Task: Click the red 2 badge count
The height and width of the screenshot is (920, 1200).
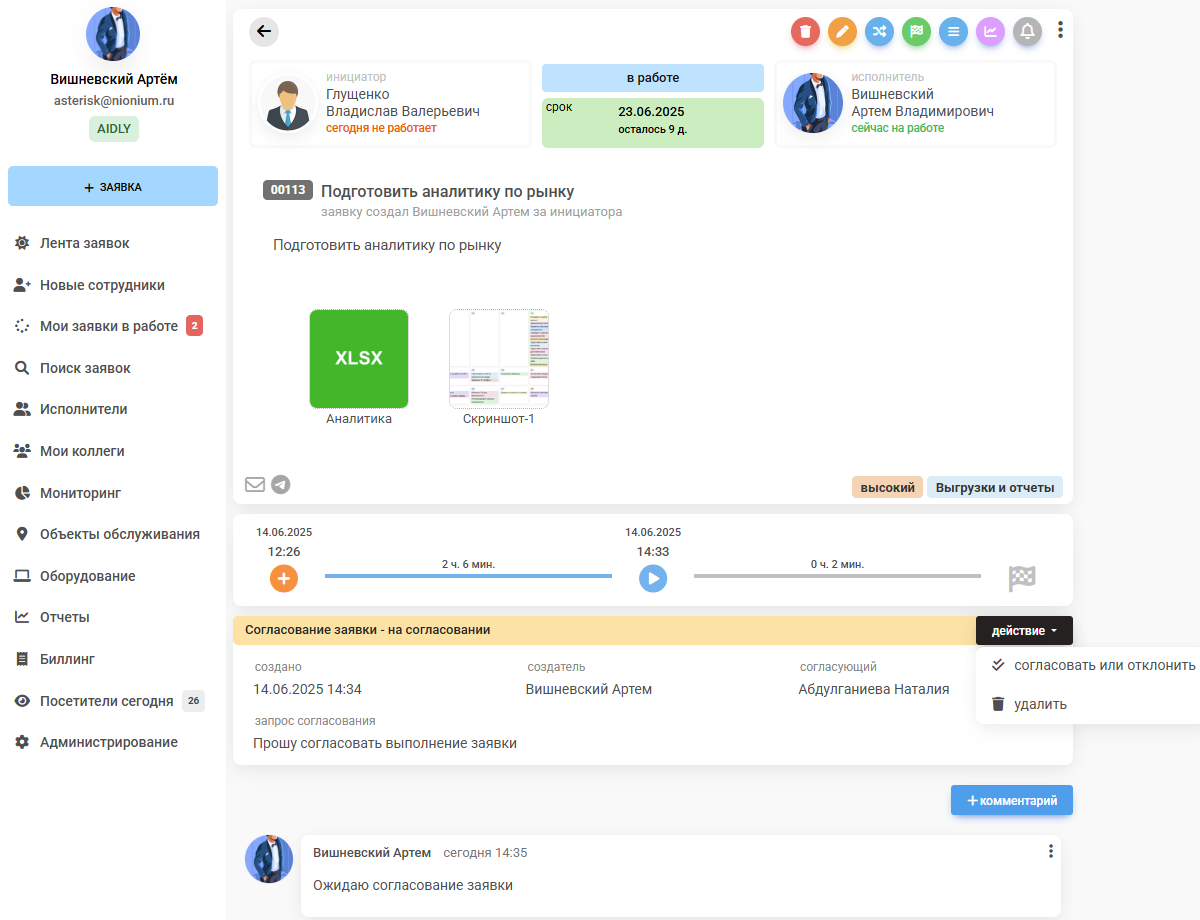Action: (195, 326)
